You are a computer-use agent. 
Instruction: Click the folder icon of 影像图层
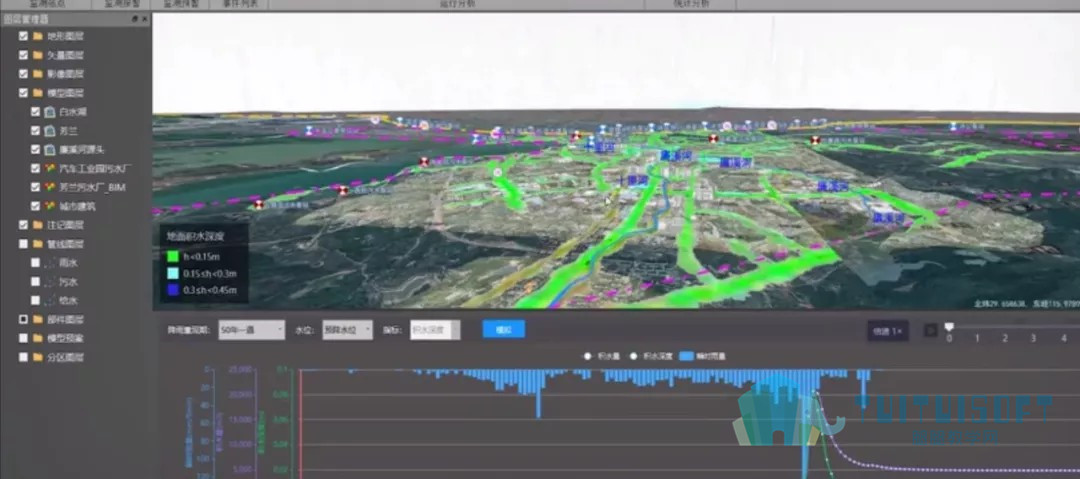38,74
